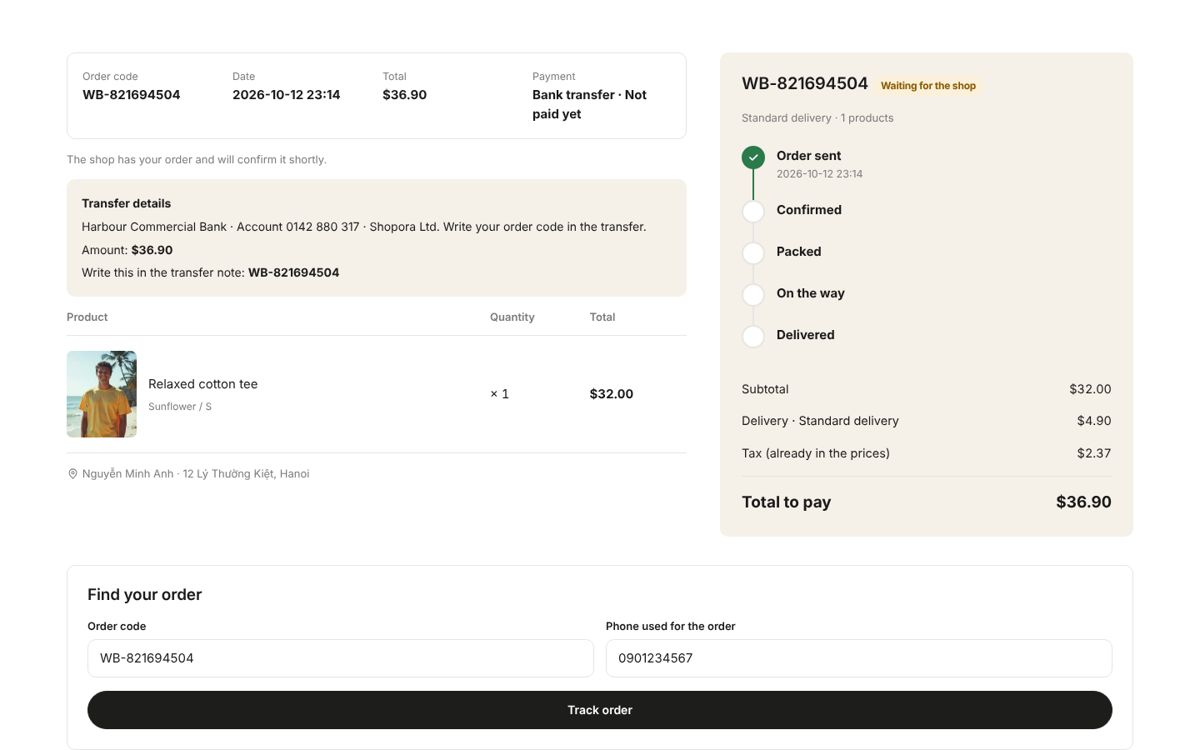
Task: Click the On the way step circle
Action: point(753,295)
